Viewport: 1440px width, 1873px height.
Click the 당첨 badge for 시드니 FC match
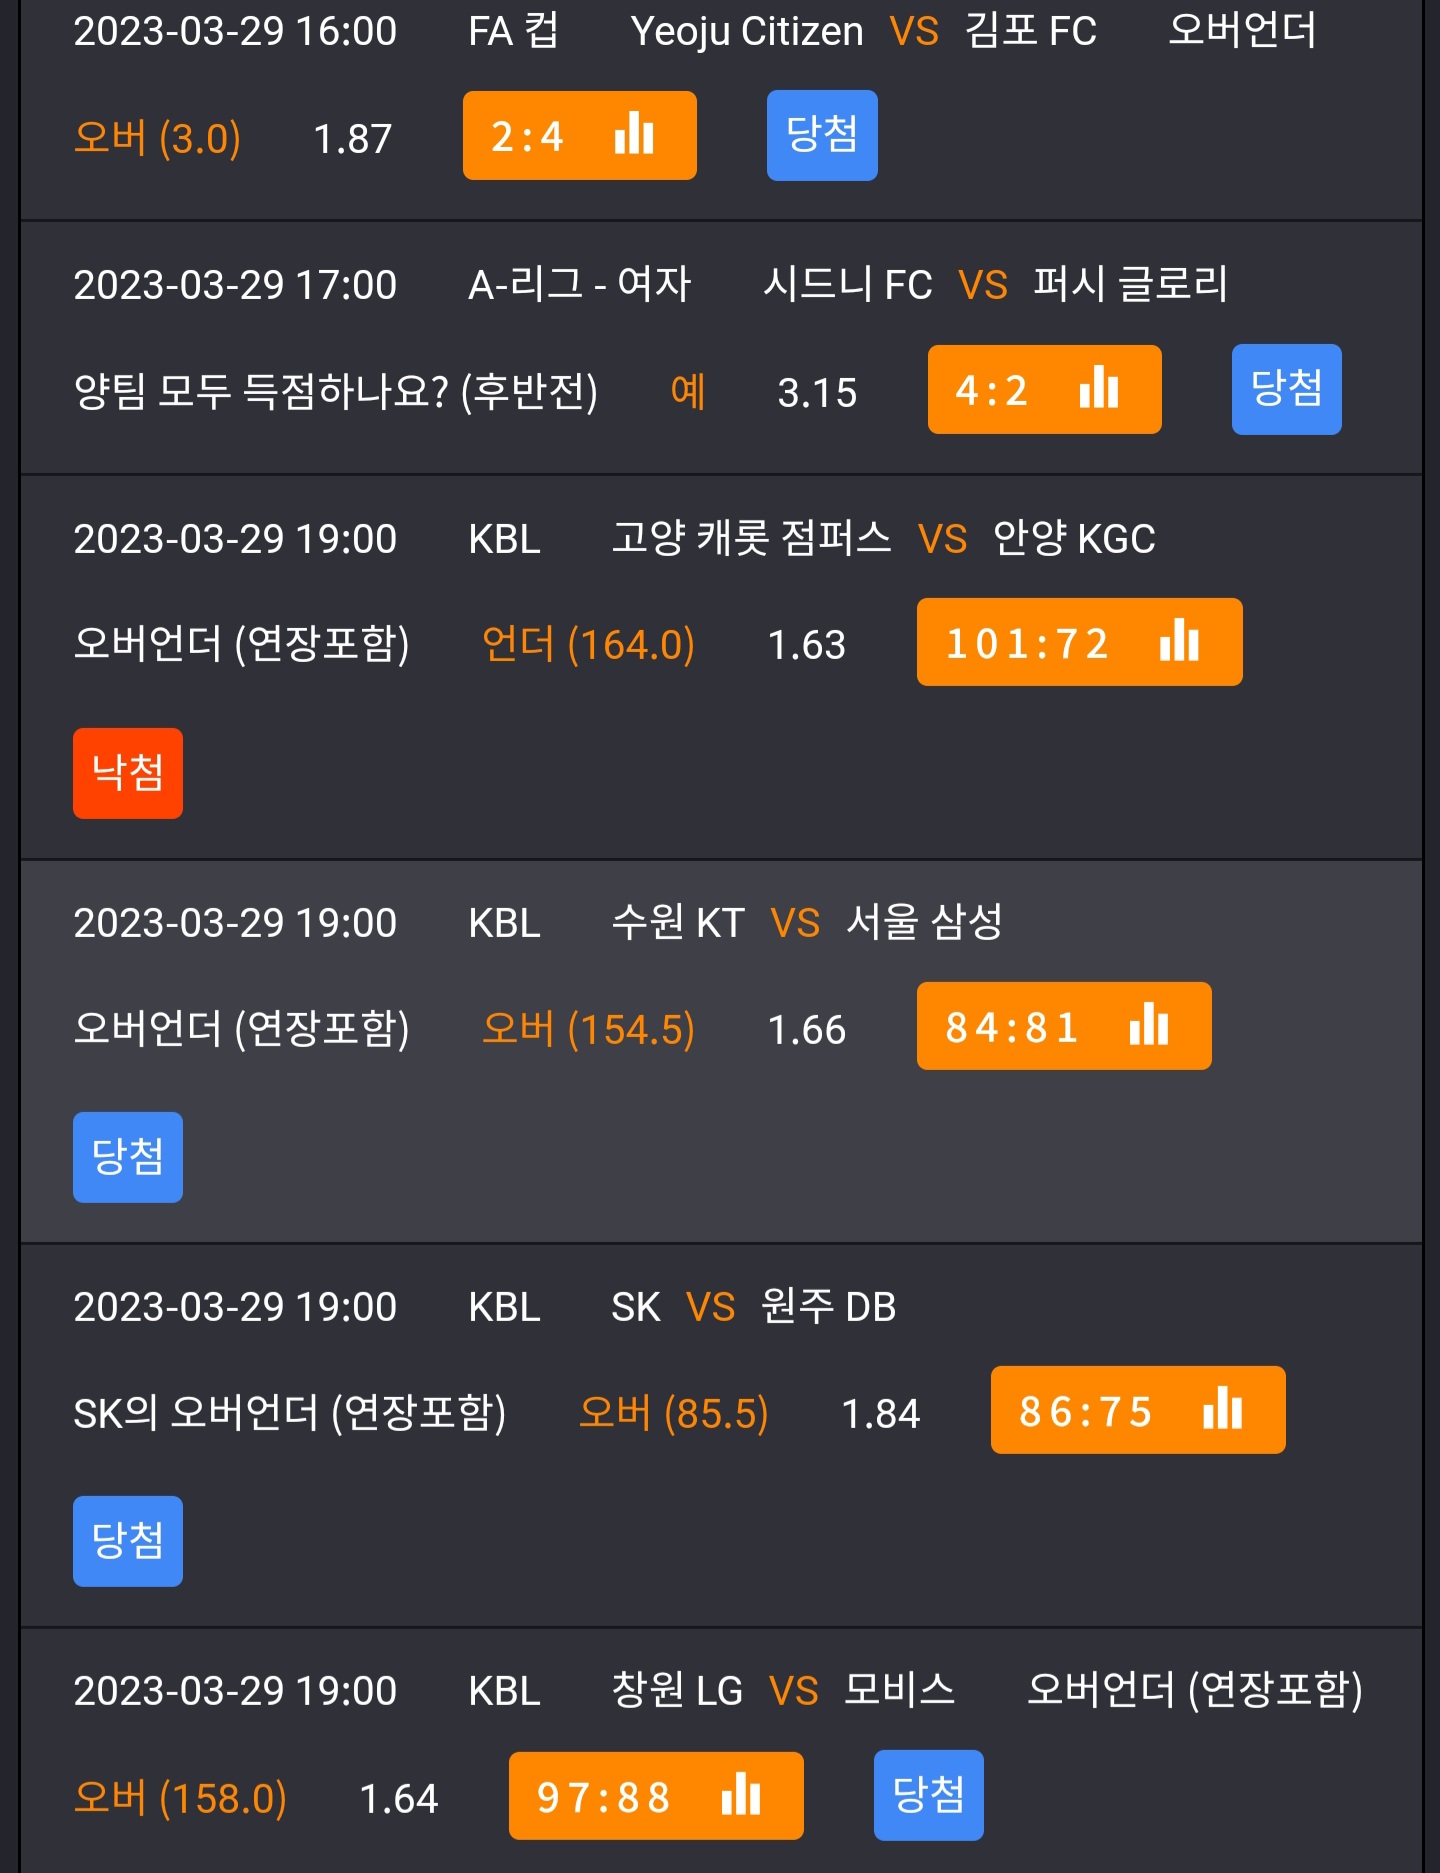tap(1286, 390)
